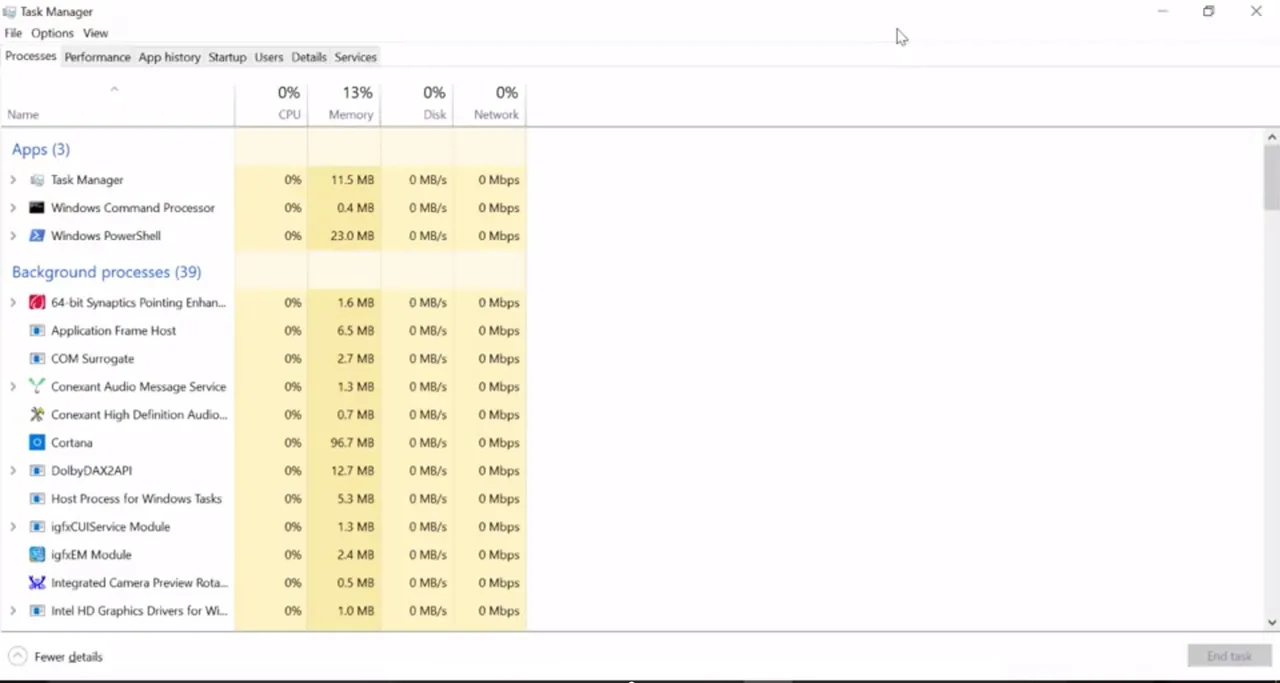Click the Host Process for Windows Tasks icon
Screen dimensions: 1280x683
(x=37, y=498)
